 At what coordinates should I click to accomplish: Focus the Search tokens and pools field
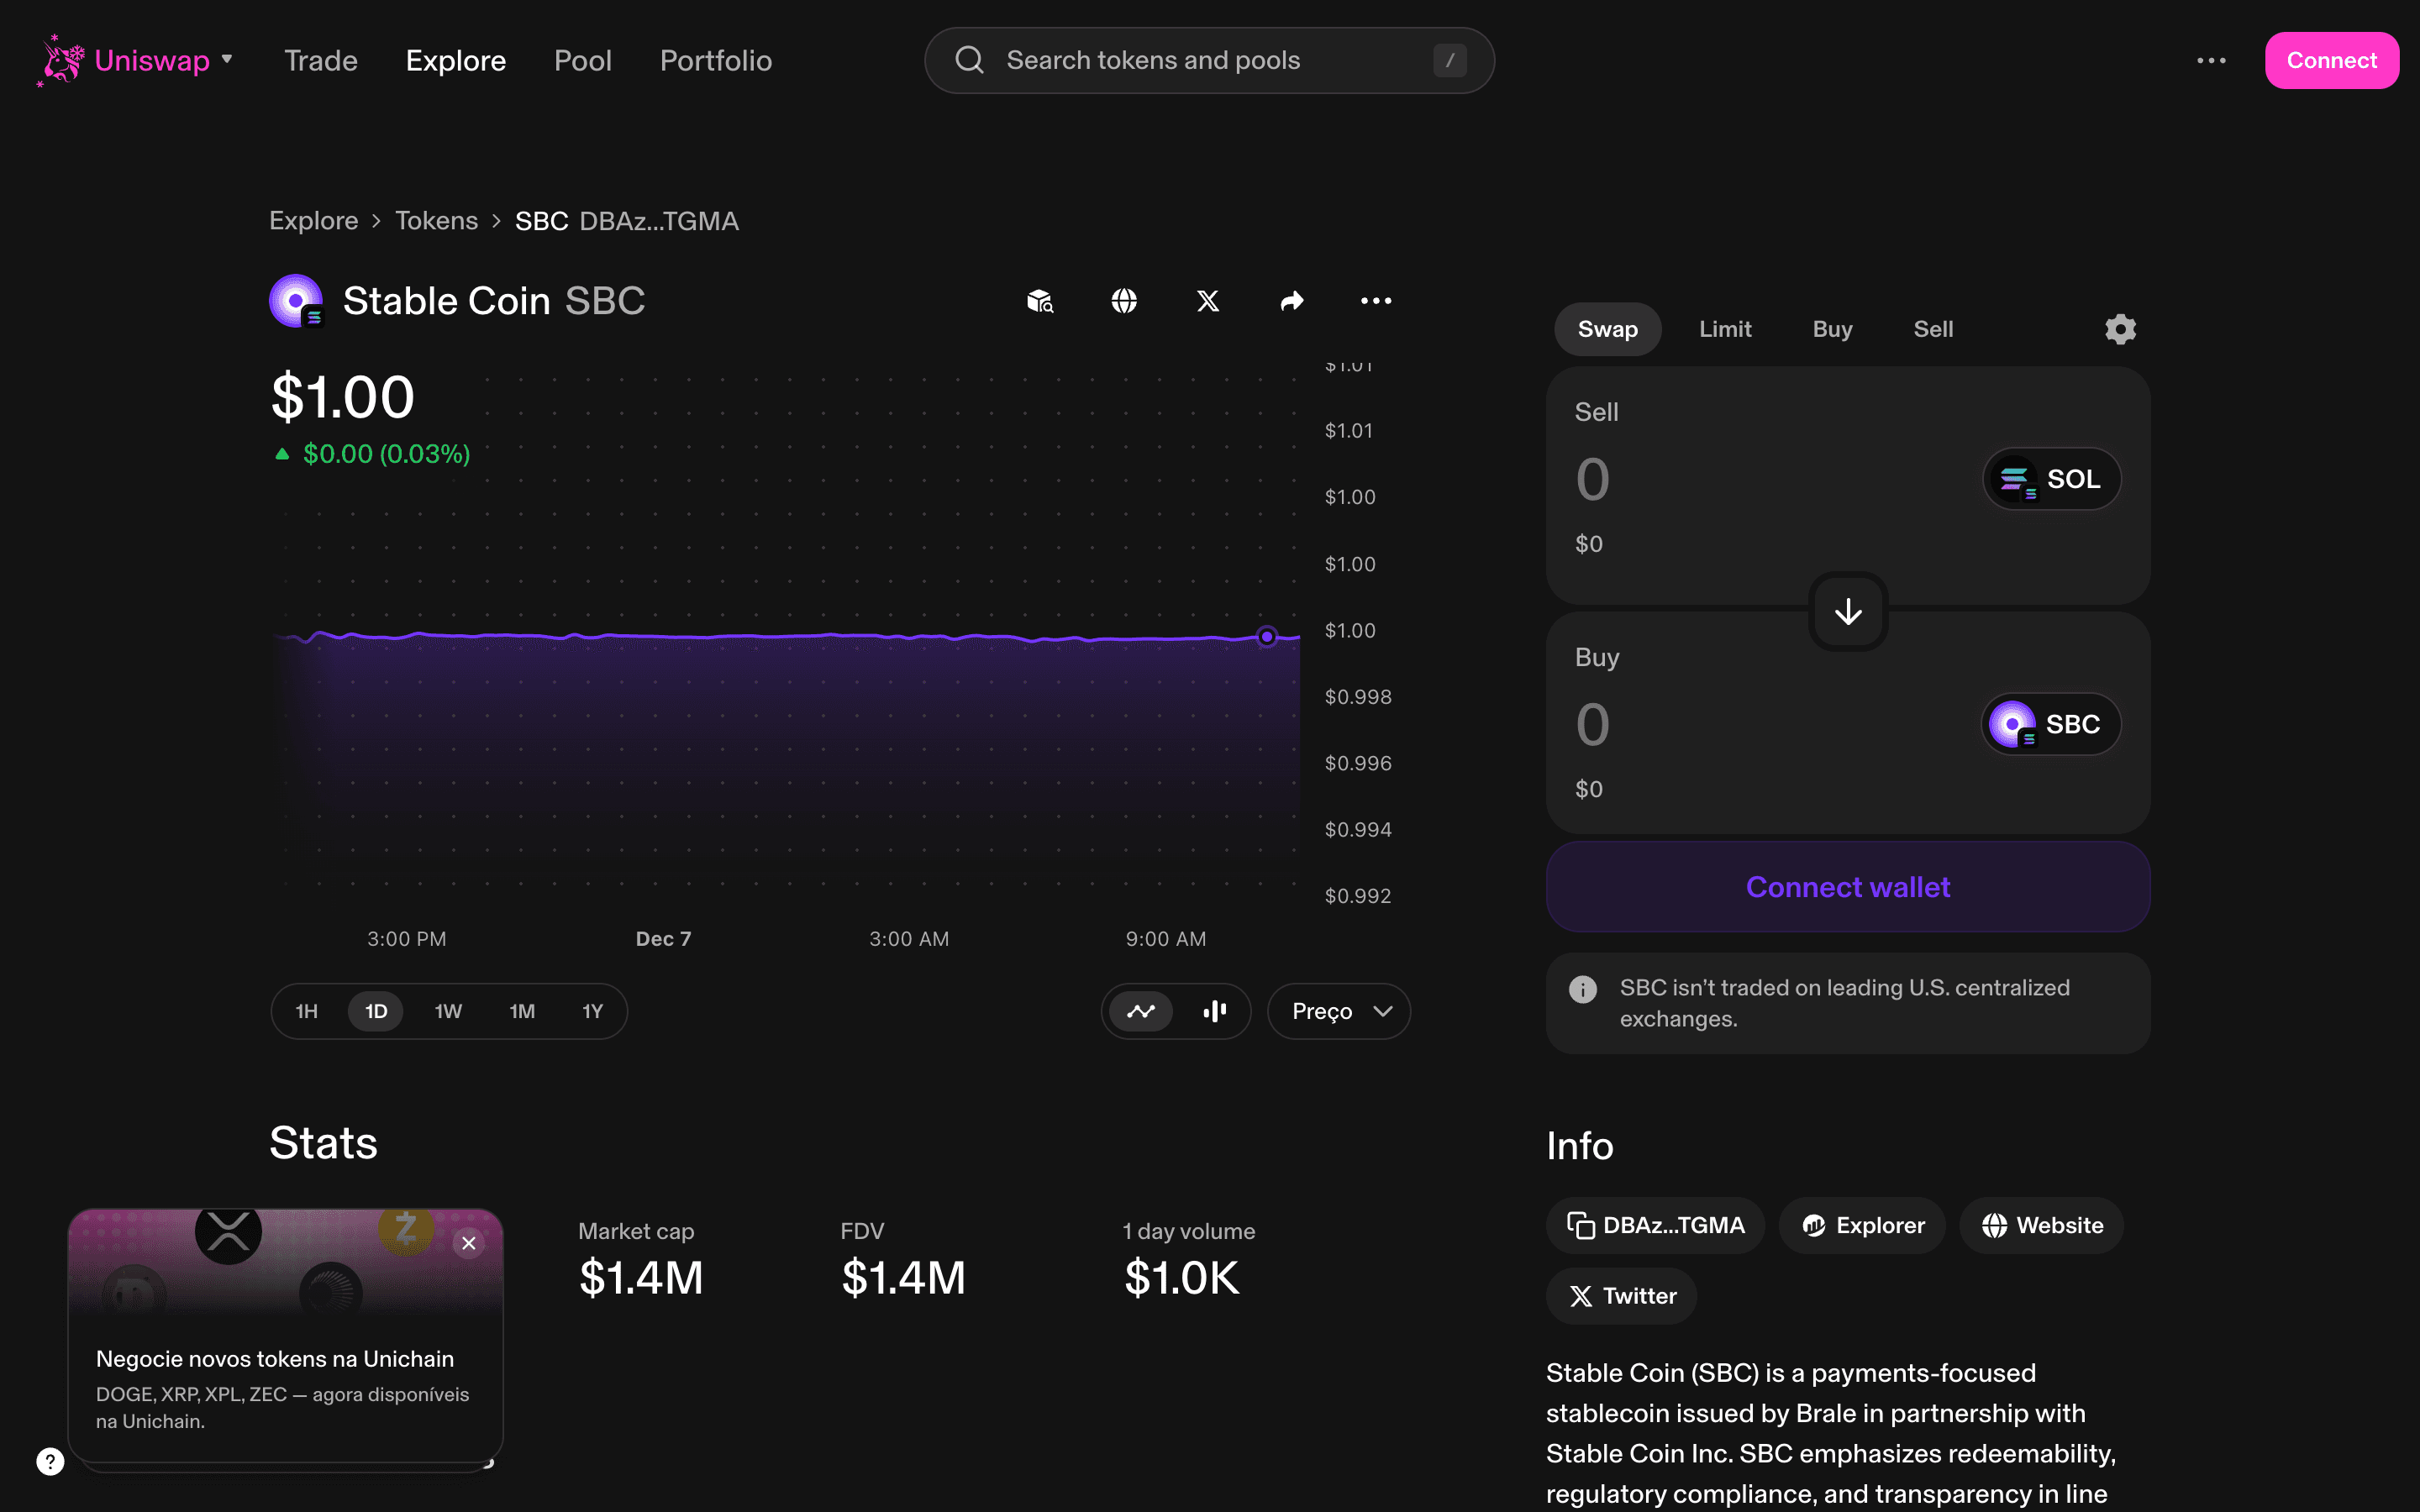coord(1208,61)
